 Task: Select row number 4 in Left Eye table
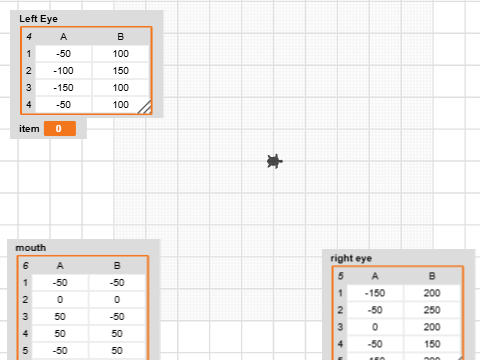(x=29, y=105)
